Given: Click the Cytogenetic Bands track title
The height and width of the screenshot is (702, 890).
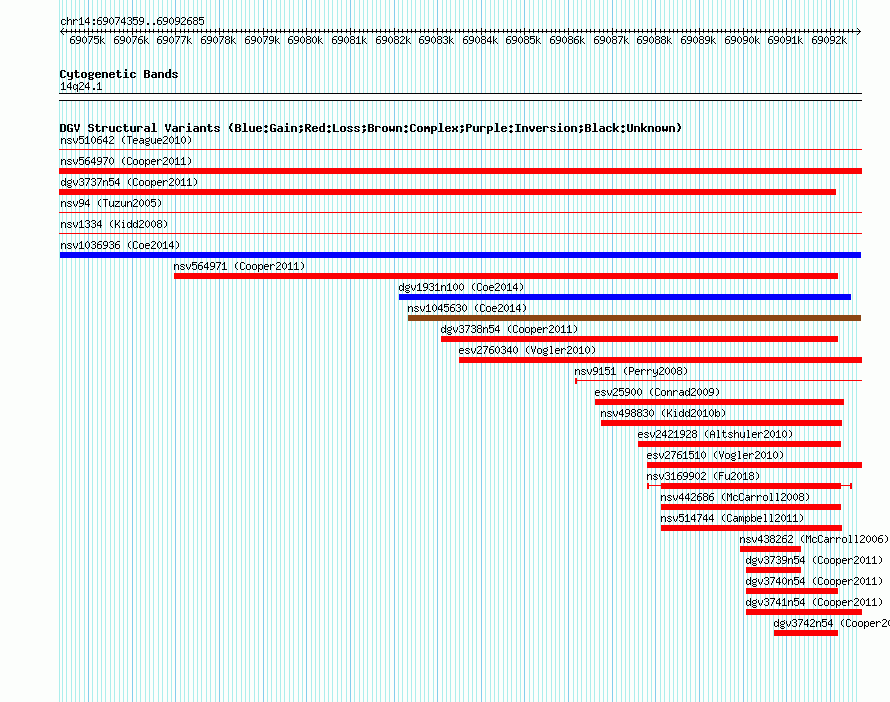Looking at the screenshot, I should coord(119,74).
